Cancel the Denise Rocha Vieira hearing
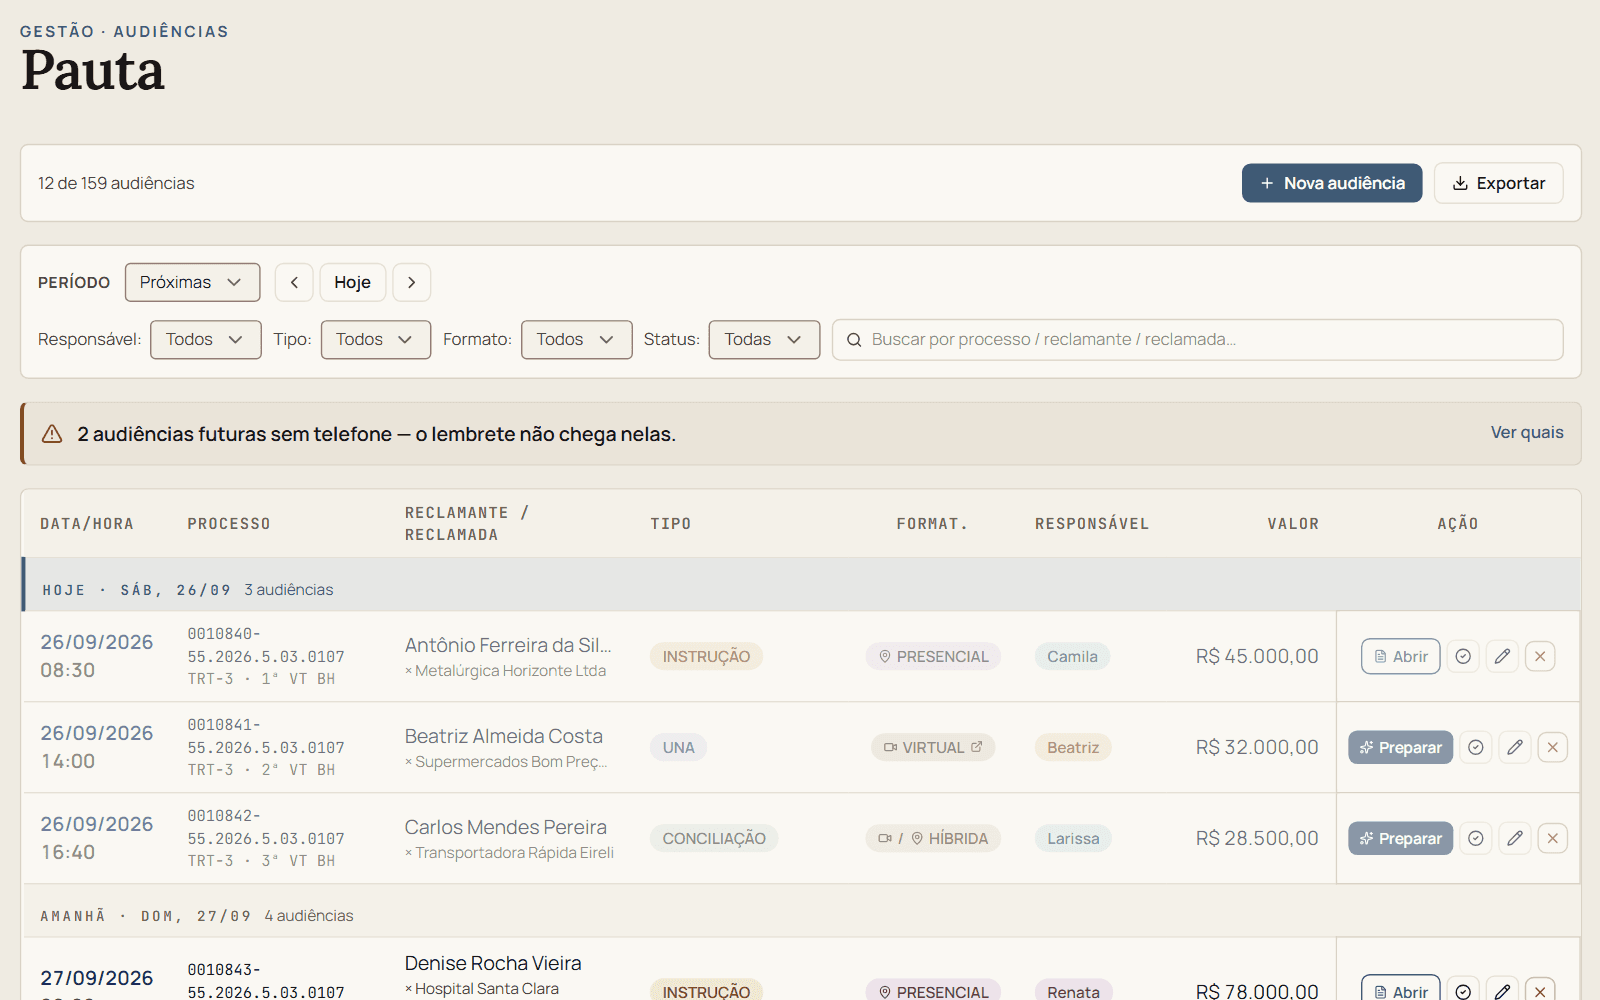Viewport: 1600px width, 1000px height. tap(1540, 990)
